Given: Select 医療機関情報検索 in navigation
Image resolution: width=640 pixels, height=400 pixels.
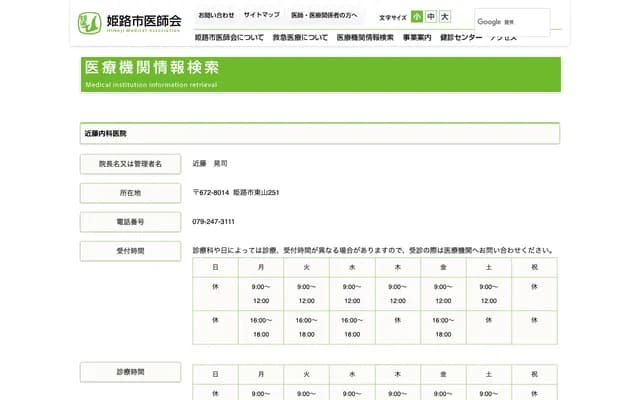Looking at the screenshot, I should coord(365,37).
